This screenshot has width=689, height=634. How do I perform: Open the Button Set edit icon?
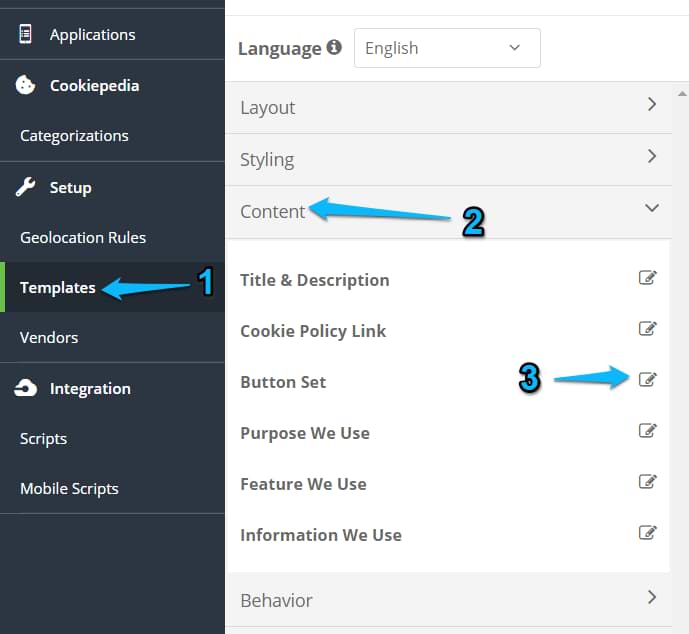647,379
